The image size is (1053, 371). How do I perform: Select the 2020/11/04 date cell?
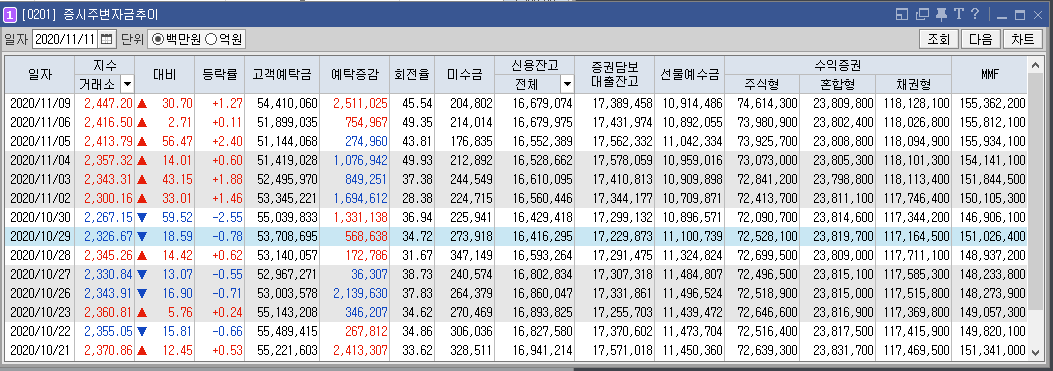[x=40, y=160]
